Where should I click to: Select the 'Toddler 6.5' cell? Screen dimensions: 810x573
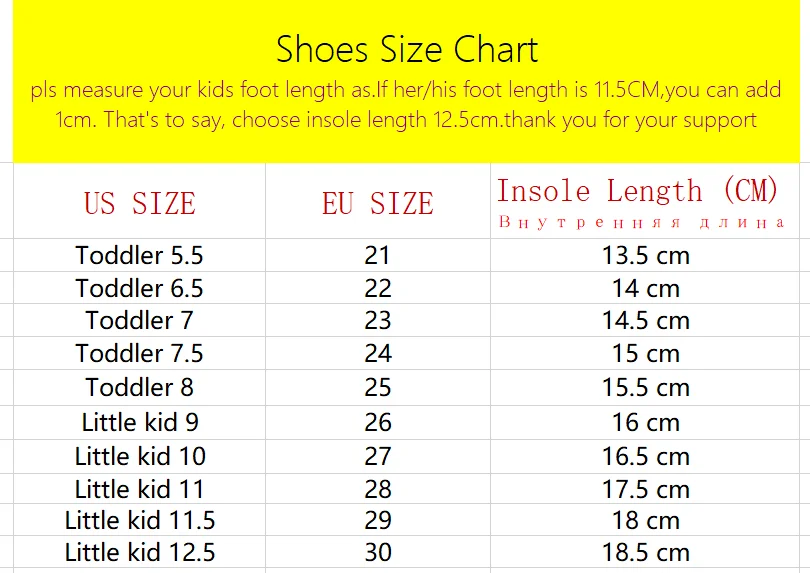pyautogui.click(x=139, y=288)
